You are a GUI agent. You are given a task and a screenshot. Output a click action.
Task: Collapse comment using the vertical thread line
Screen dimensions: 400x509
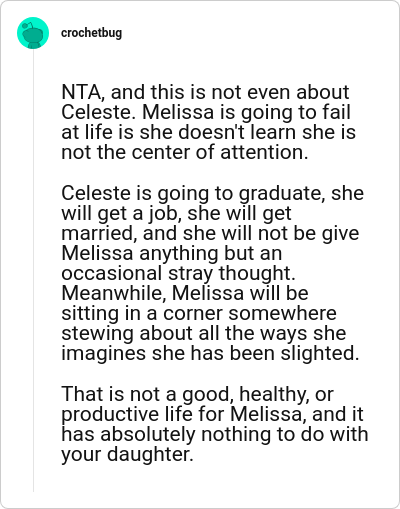coord(33,270)
